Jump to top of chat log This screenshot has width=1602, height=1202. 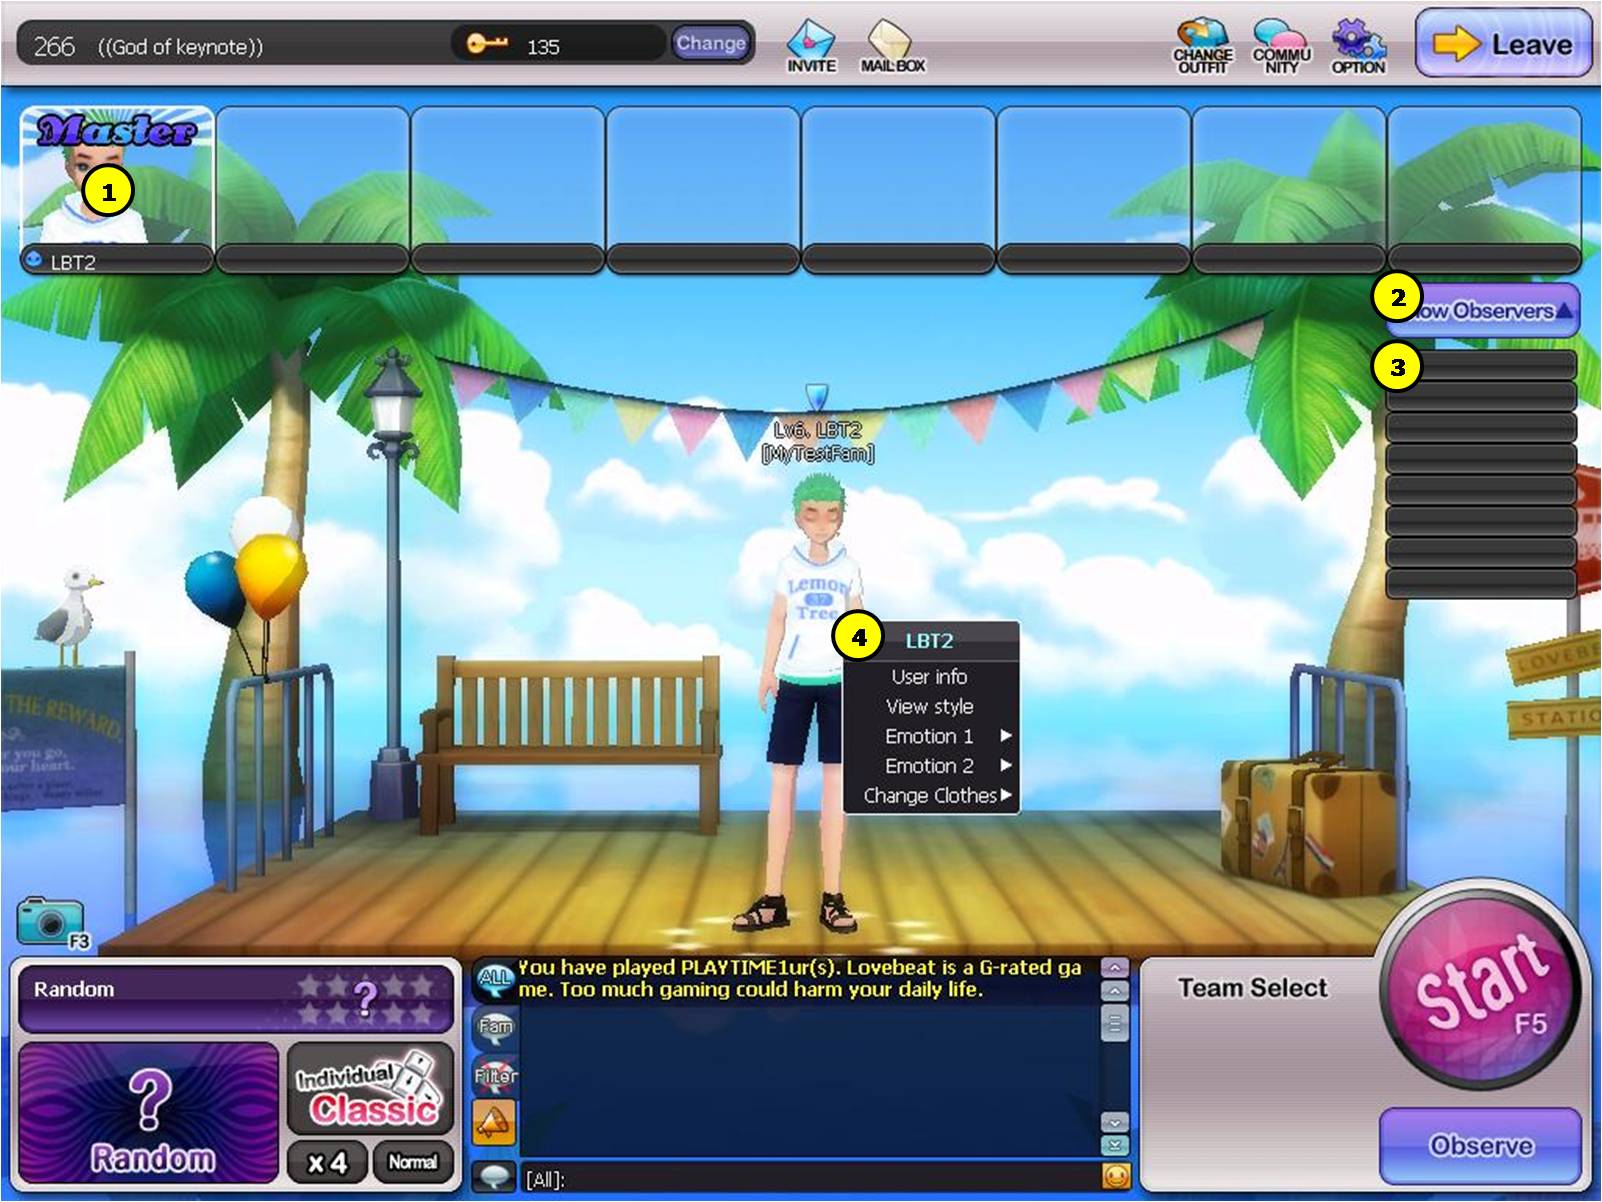[x=1114, y=968]
